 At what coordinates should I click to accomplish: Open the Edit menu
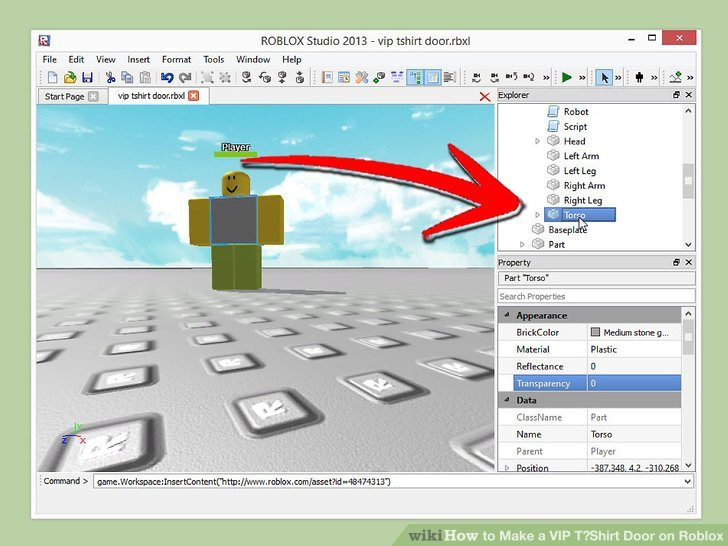pos(76,59)
